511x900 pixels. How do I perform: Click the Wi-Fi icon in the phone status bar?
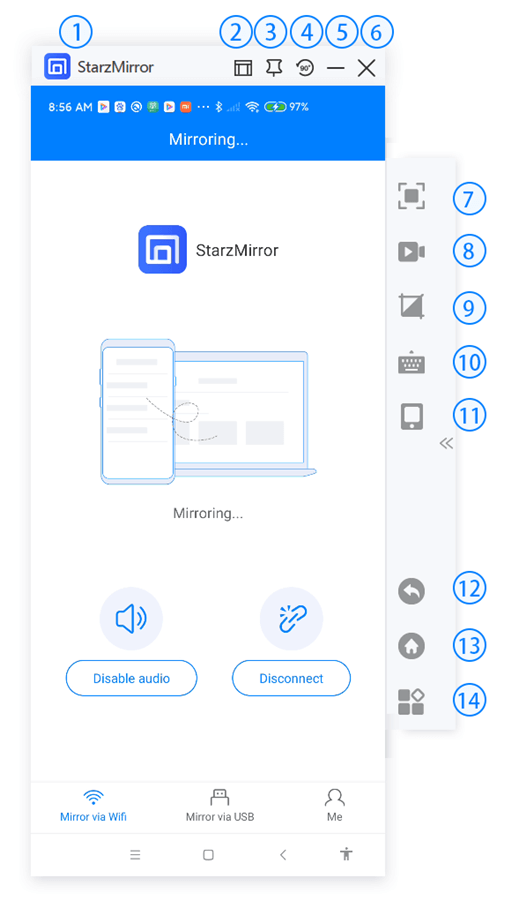point(252,107)
